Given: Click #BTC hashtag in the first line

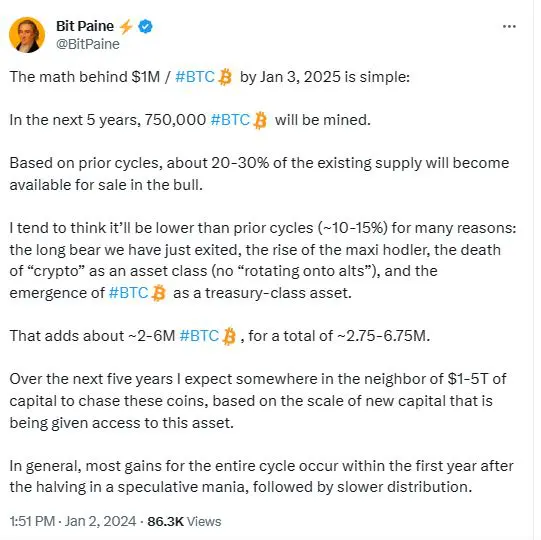Looking at the screenshot, I should [x=195, y=77].
